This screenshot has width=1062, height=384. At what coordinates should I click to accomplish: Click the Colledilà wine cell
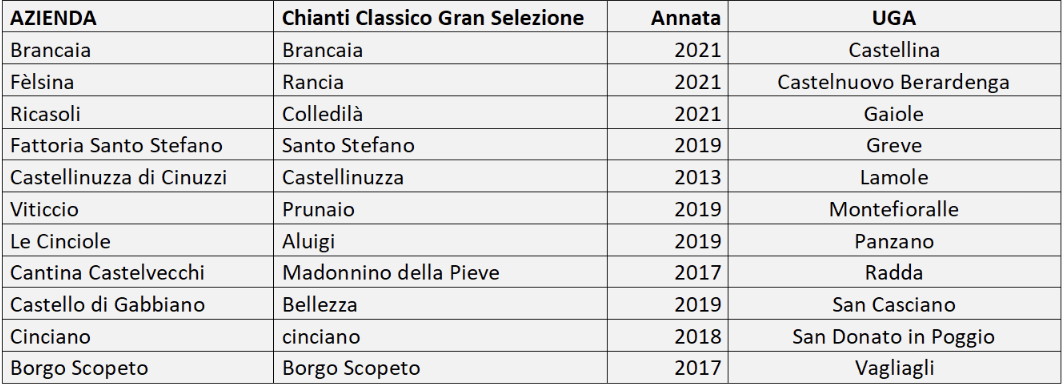(x=440, y=114)
